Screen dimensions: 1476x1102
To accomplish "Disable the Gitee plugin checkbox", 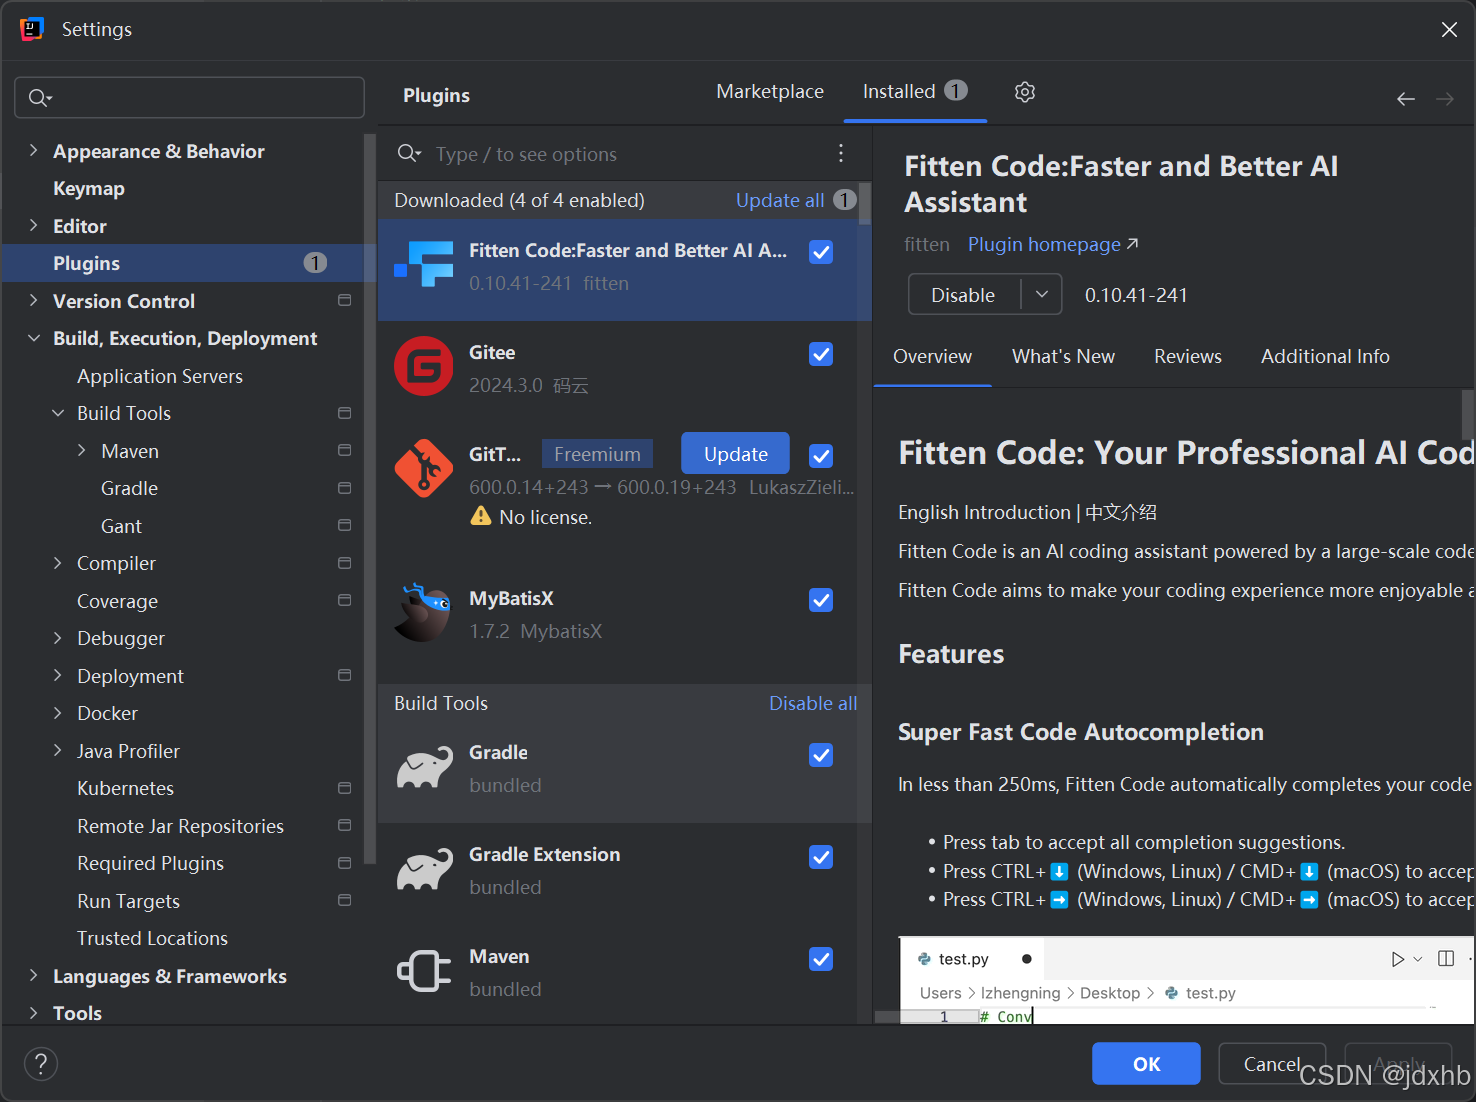I will click(821, 354).
